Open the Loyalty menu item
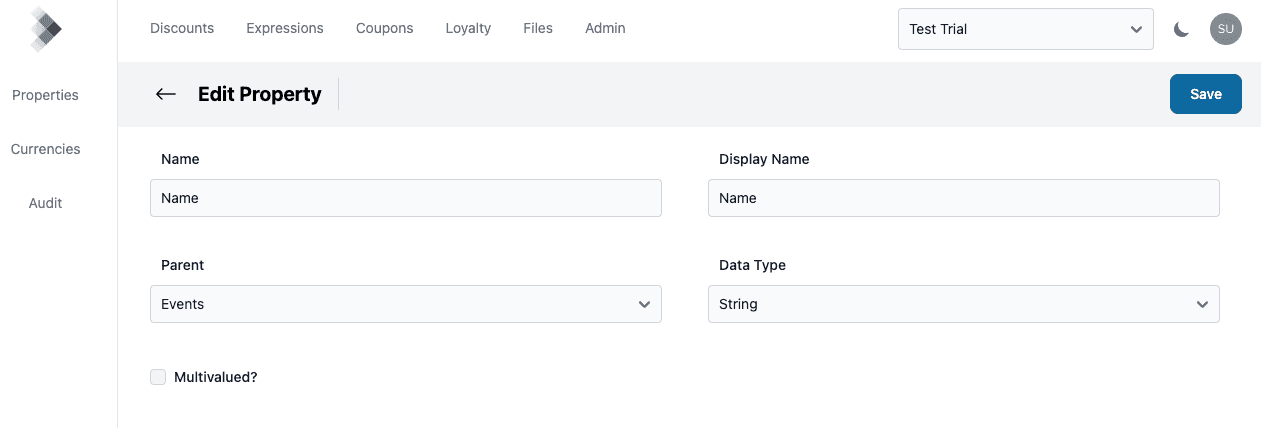The image size is (1261, 428). point(468,28)
